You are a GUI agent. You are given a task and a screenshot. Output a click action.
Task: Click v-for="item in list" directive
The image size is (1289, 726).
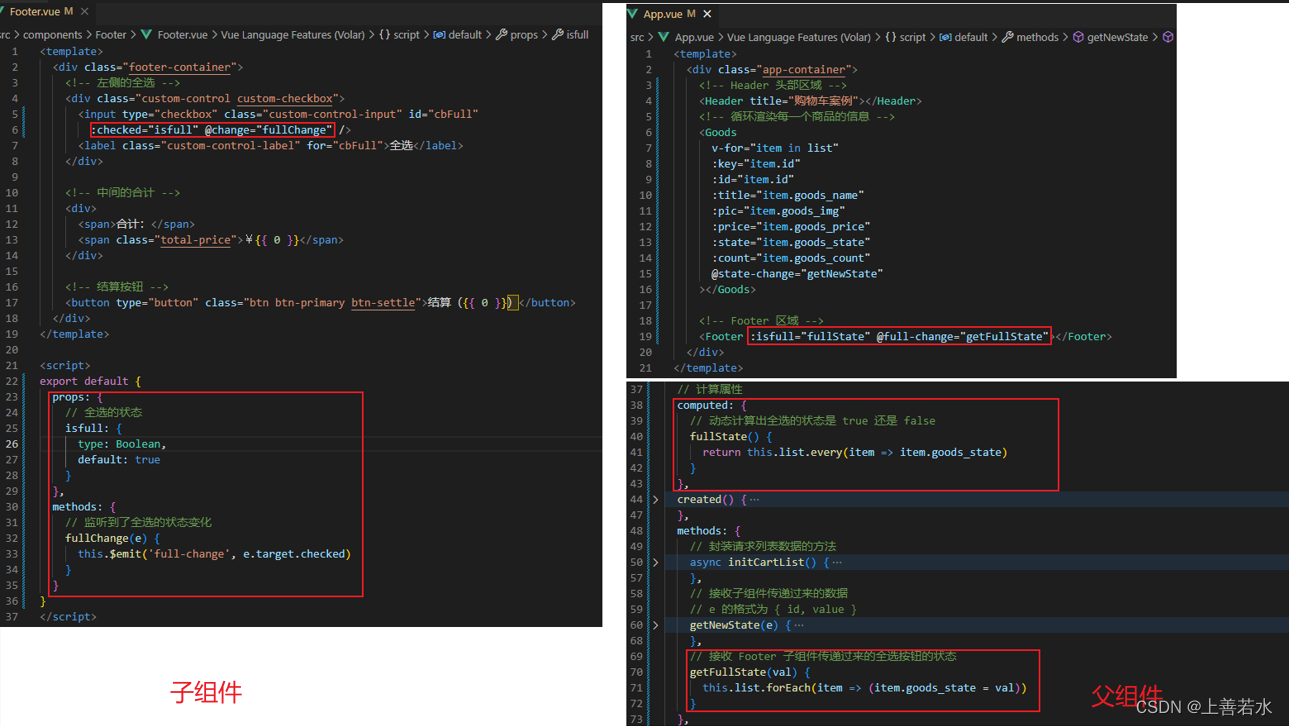click(775, 148)
